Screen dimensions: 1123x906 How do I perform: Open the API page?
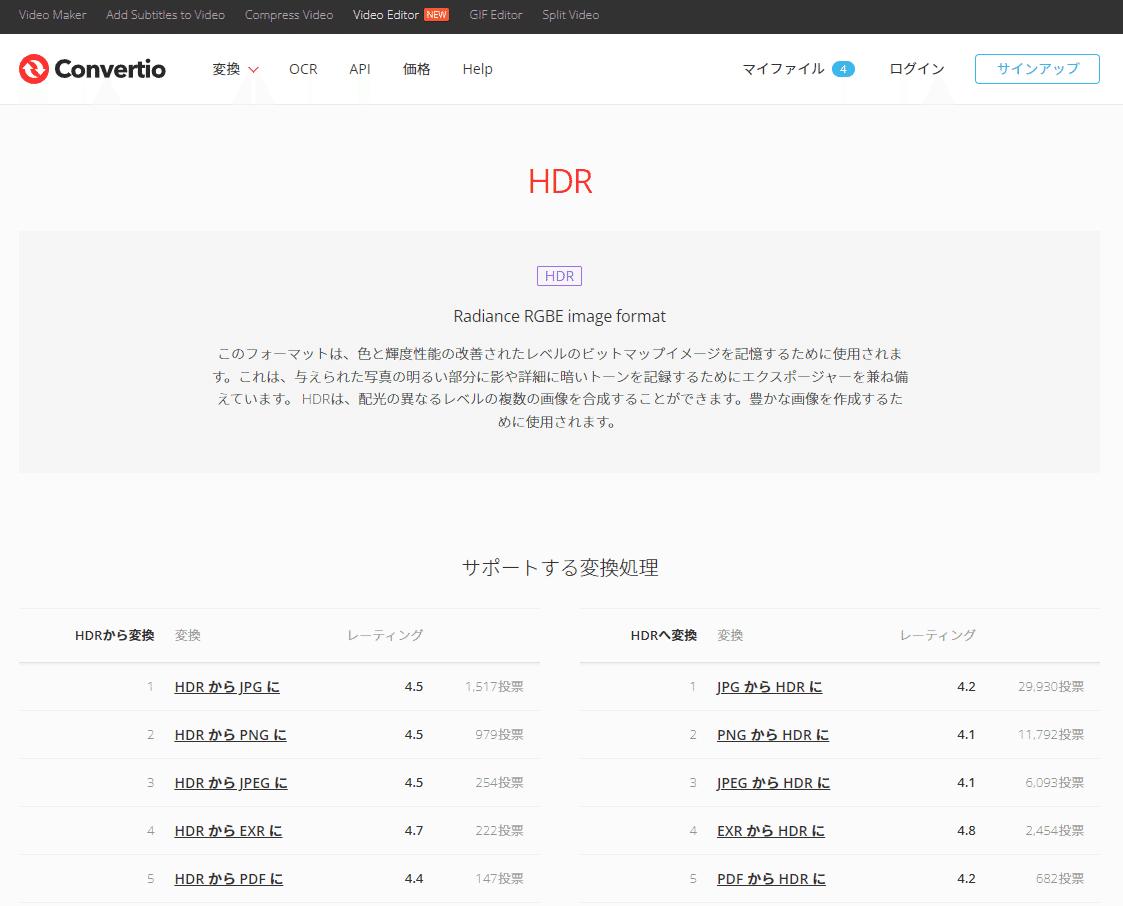pyautogui.click(x=360, y=69)
